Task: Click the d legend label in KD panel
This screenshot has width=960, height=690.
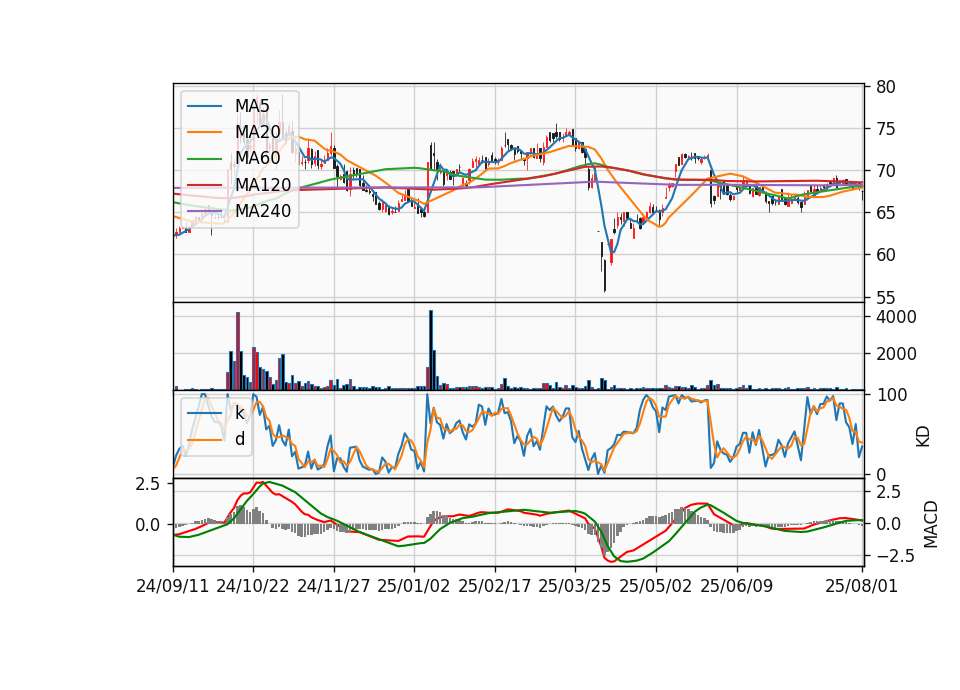Action: point(240,439)
